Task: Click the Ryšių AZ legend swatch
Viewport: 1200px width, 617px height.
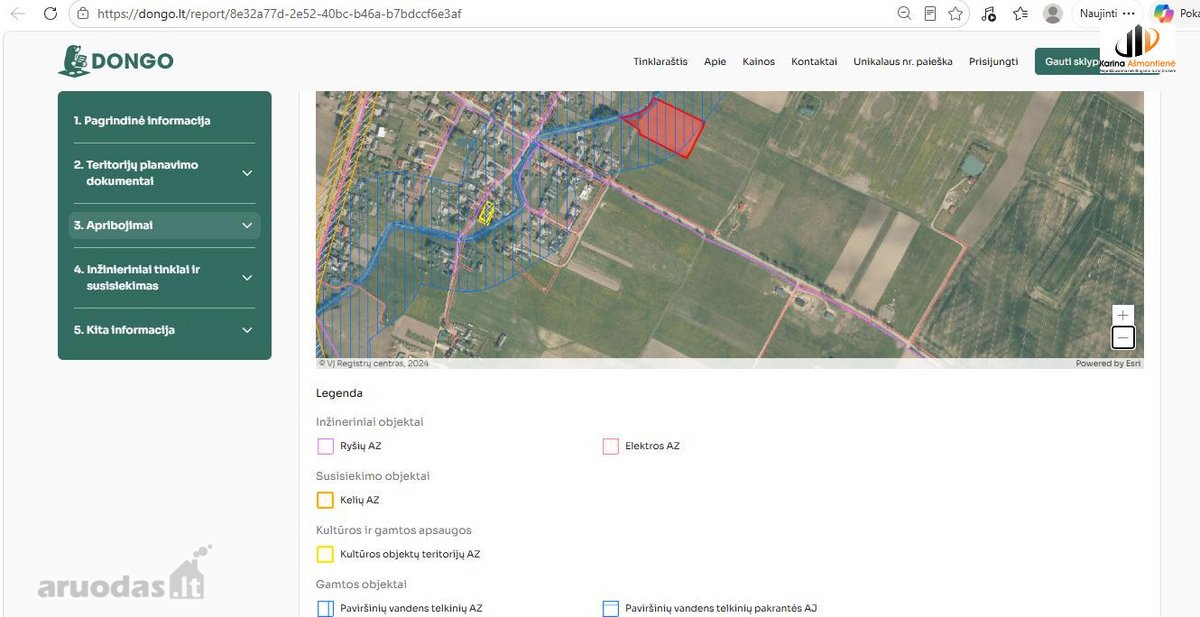Action: point(325,446)
